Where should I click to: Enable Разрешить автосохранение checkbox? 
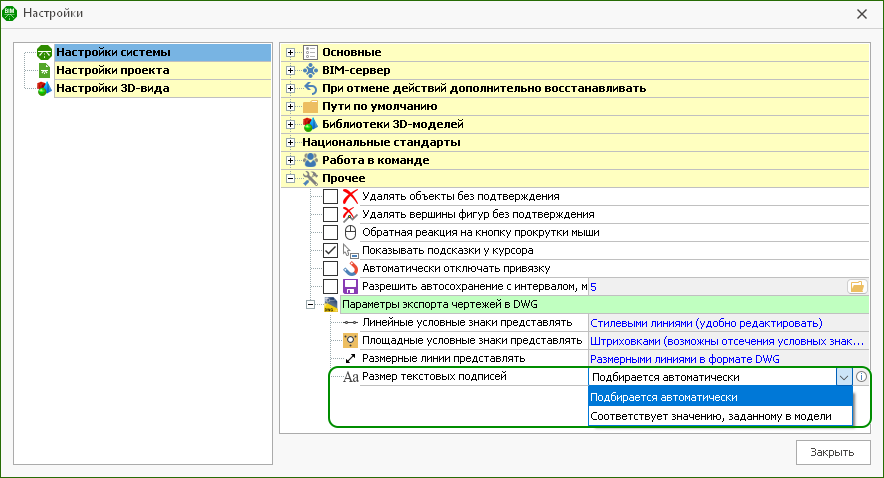click(330, 287)
